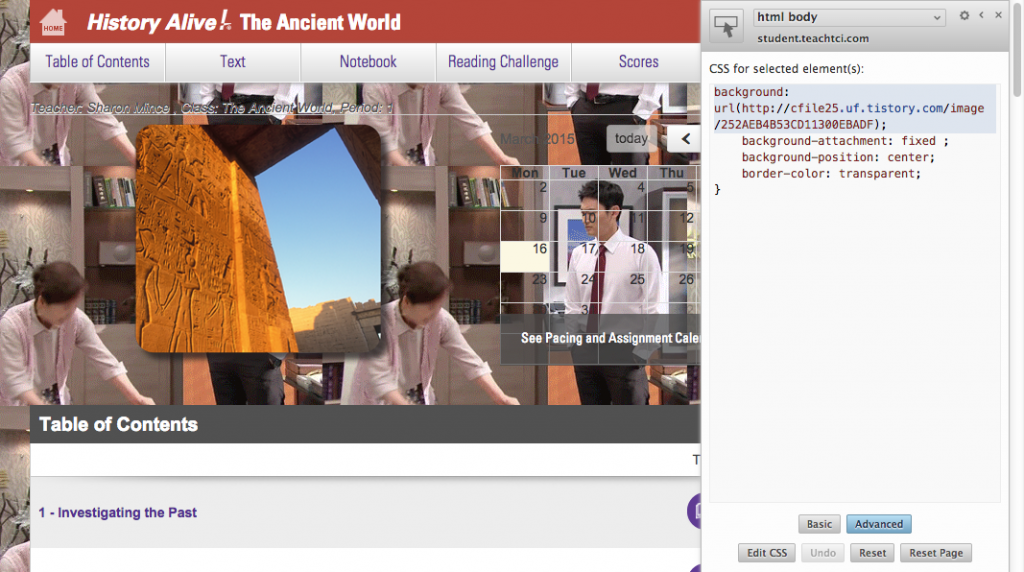Click the background-attachment: fixed line

point(844,141)
